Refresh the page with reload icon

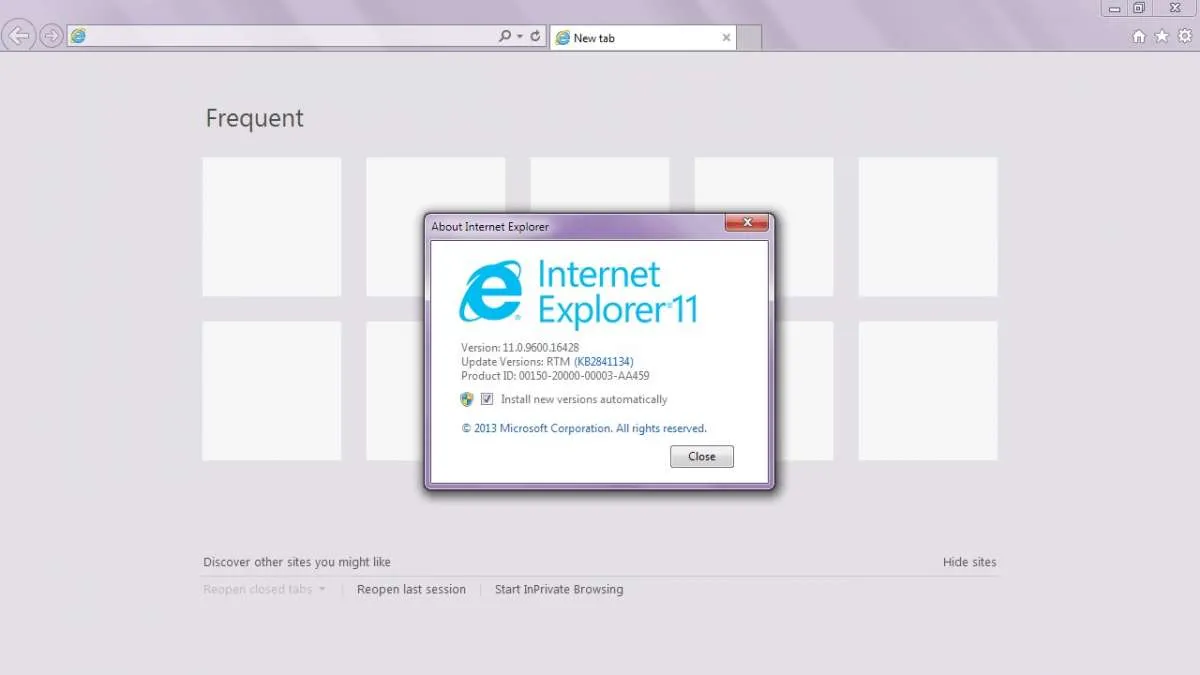pos(536,36)
